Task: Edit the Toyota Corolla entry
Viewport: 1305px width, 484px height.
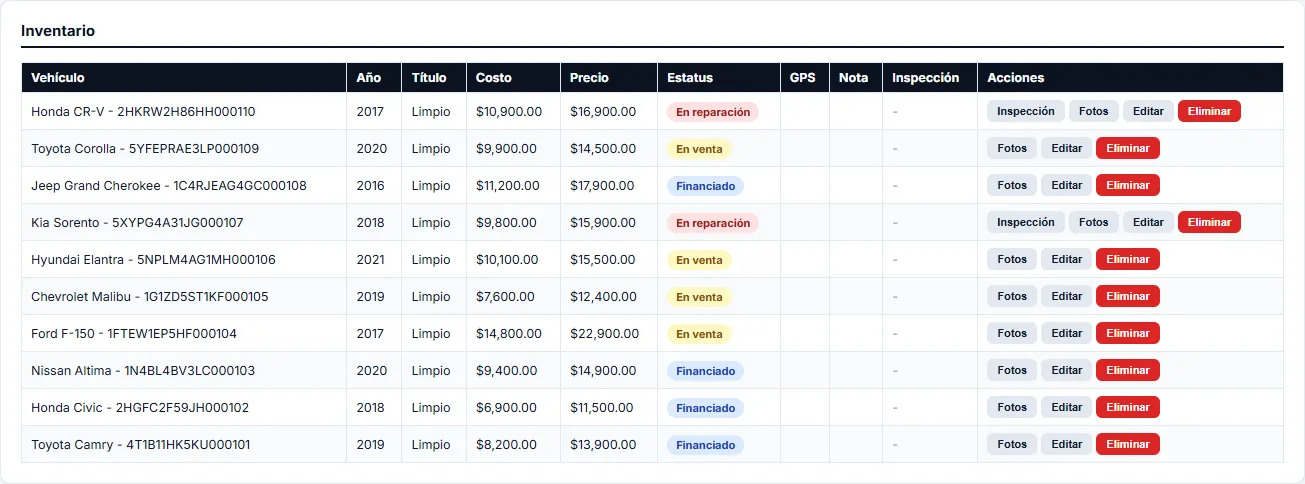Action: [1067, 148]
